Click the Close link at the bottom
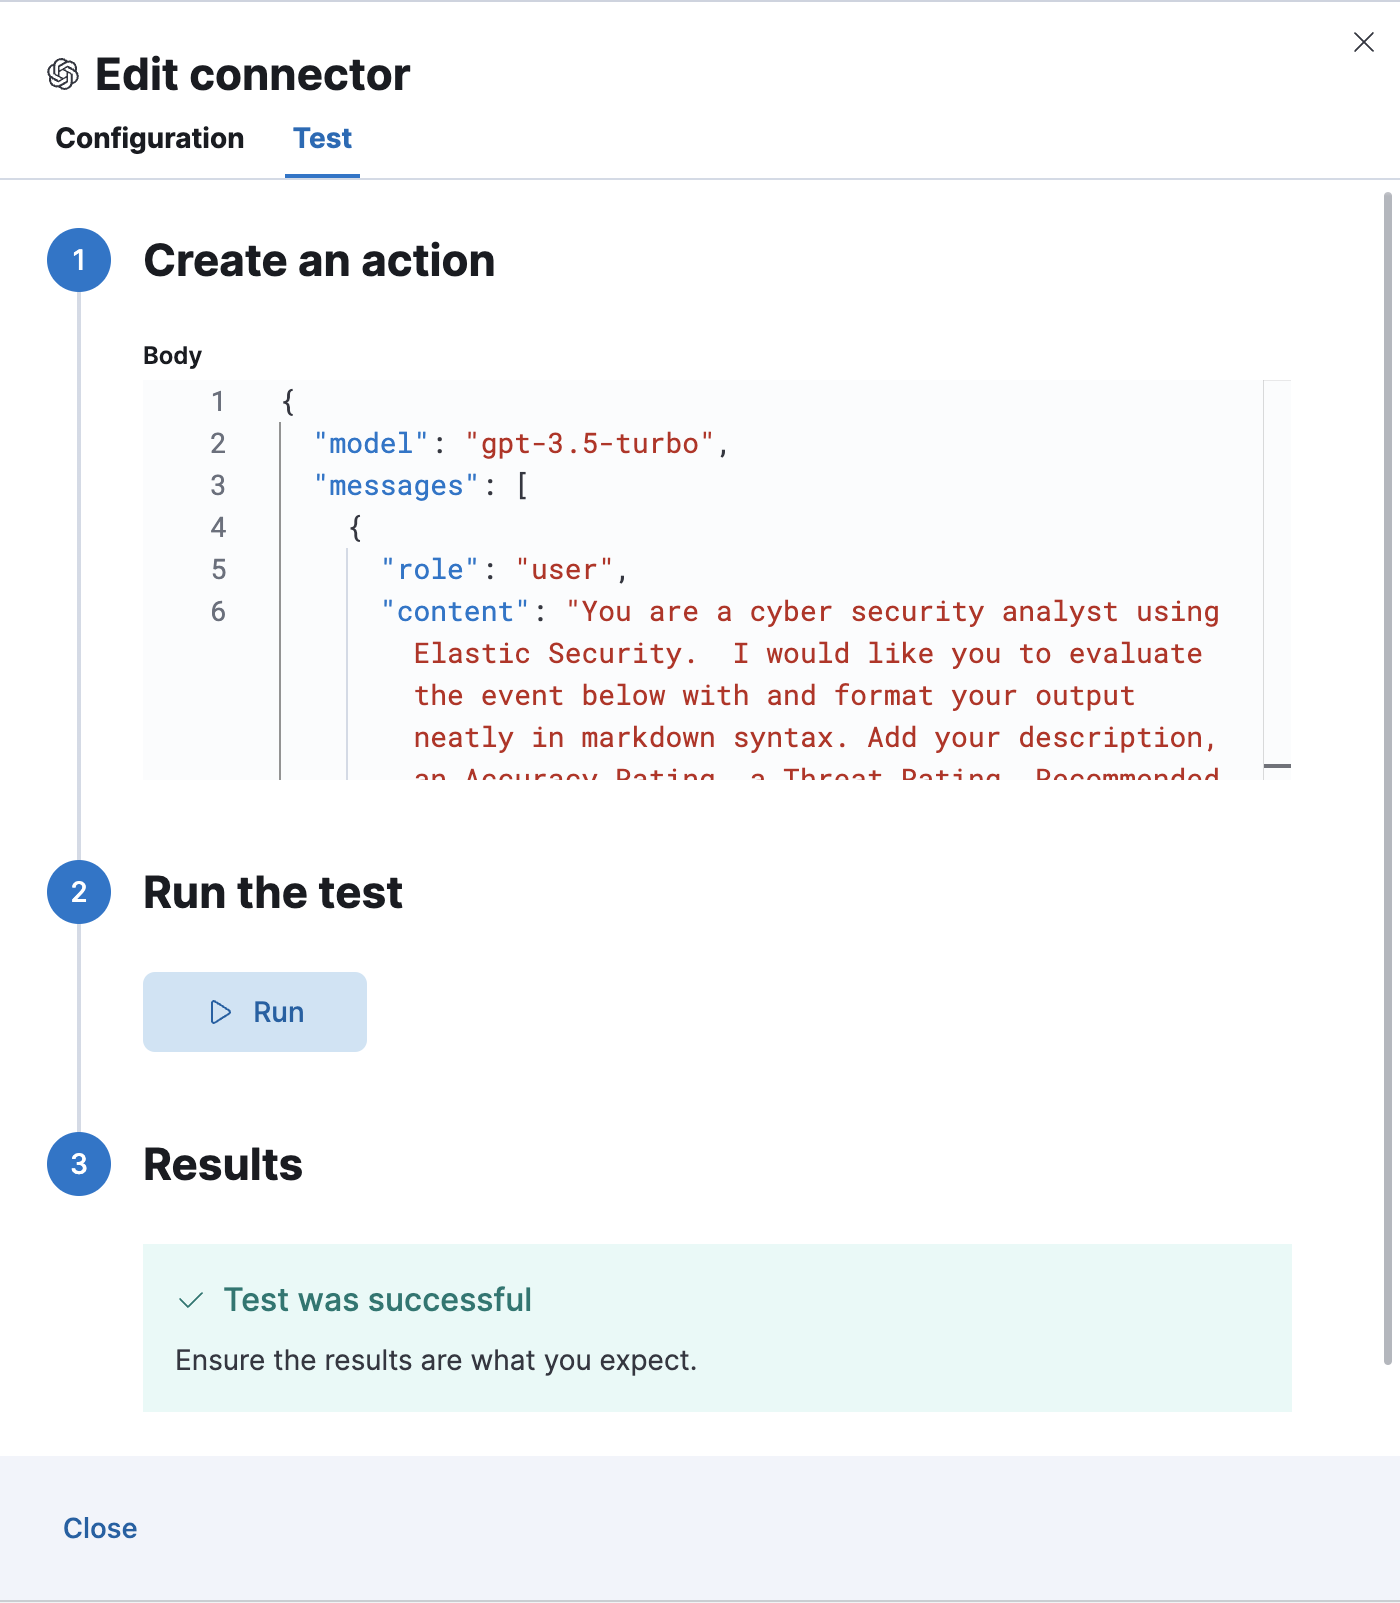This screenshot has width=1400, height=1603. (x=100, y=1528)
